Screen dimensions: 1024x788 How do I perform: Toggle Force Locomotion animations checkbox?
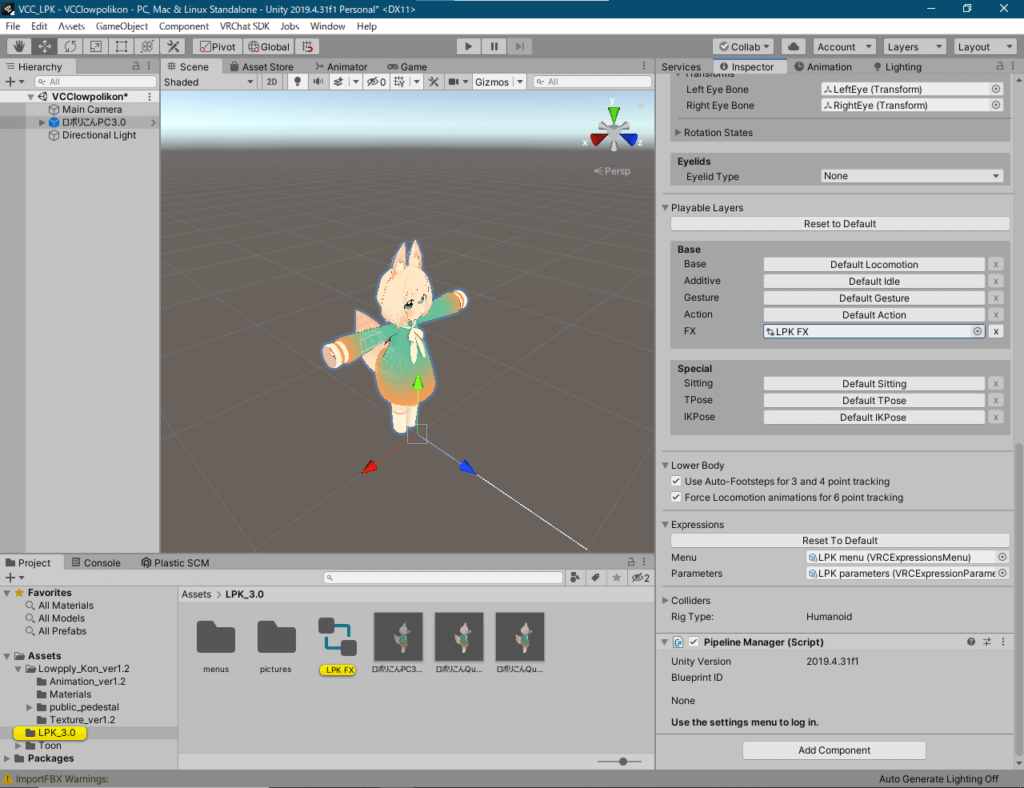(676, 497)
